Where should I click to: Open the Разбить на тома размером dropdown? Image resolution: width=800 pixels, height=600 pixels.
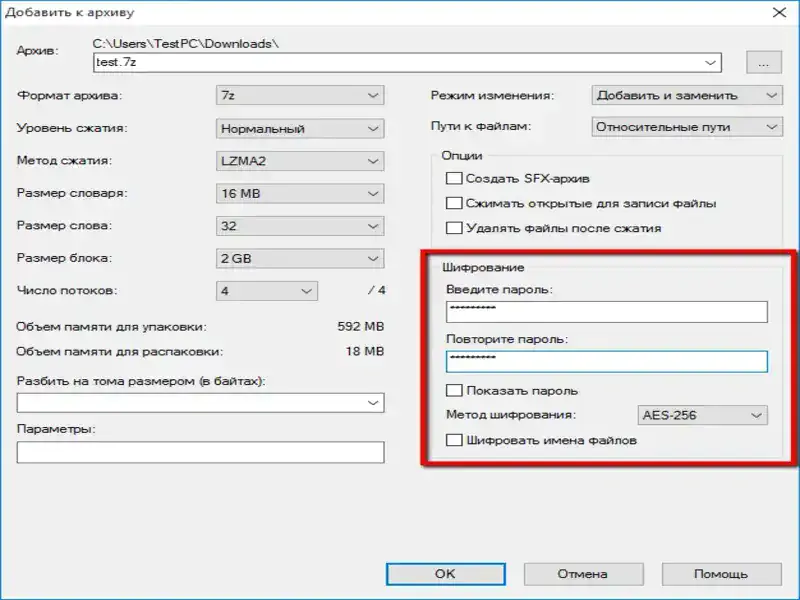point(201,403)
